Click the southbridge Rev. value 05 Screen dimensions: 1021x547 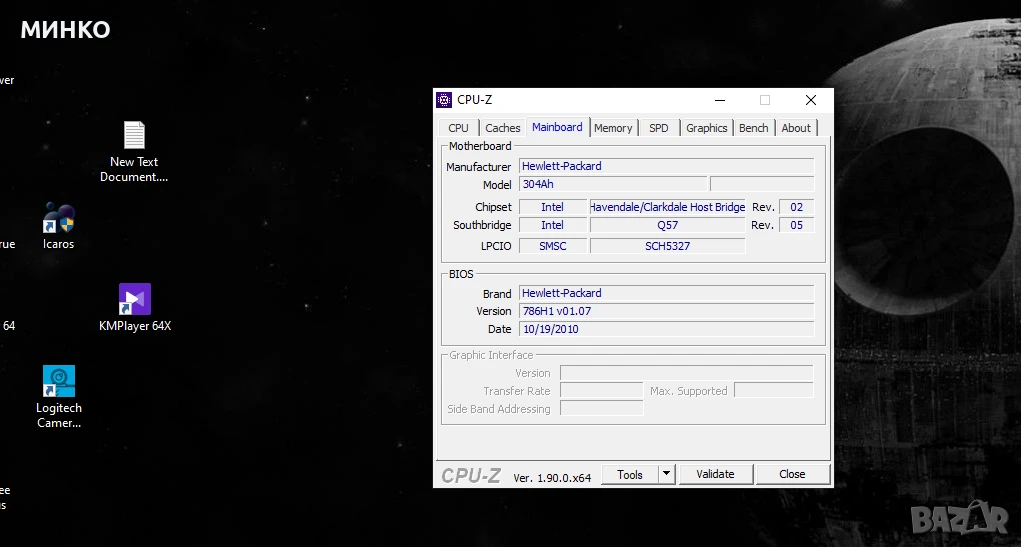[x=796, y=225]
